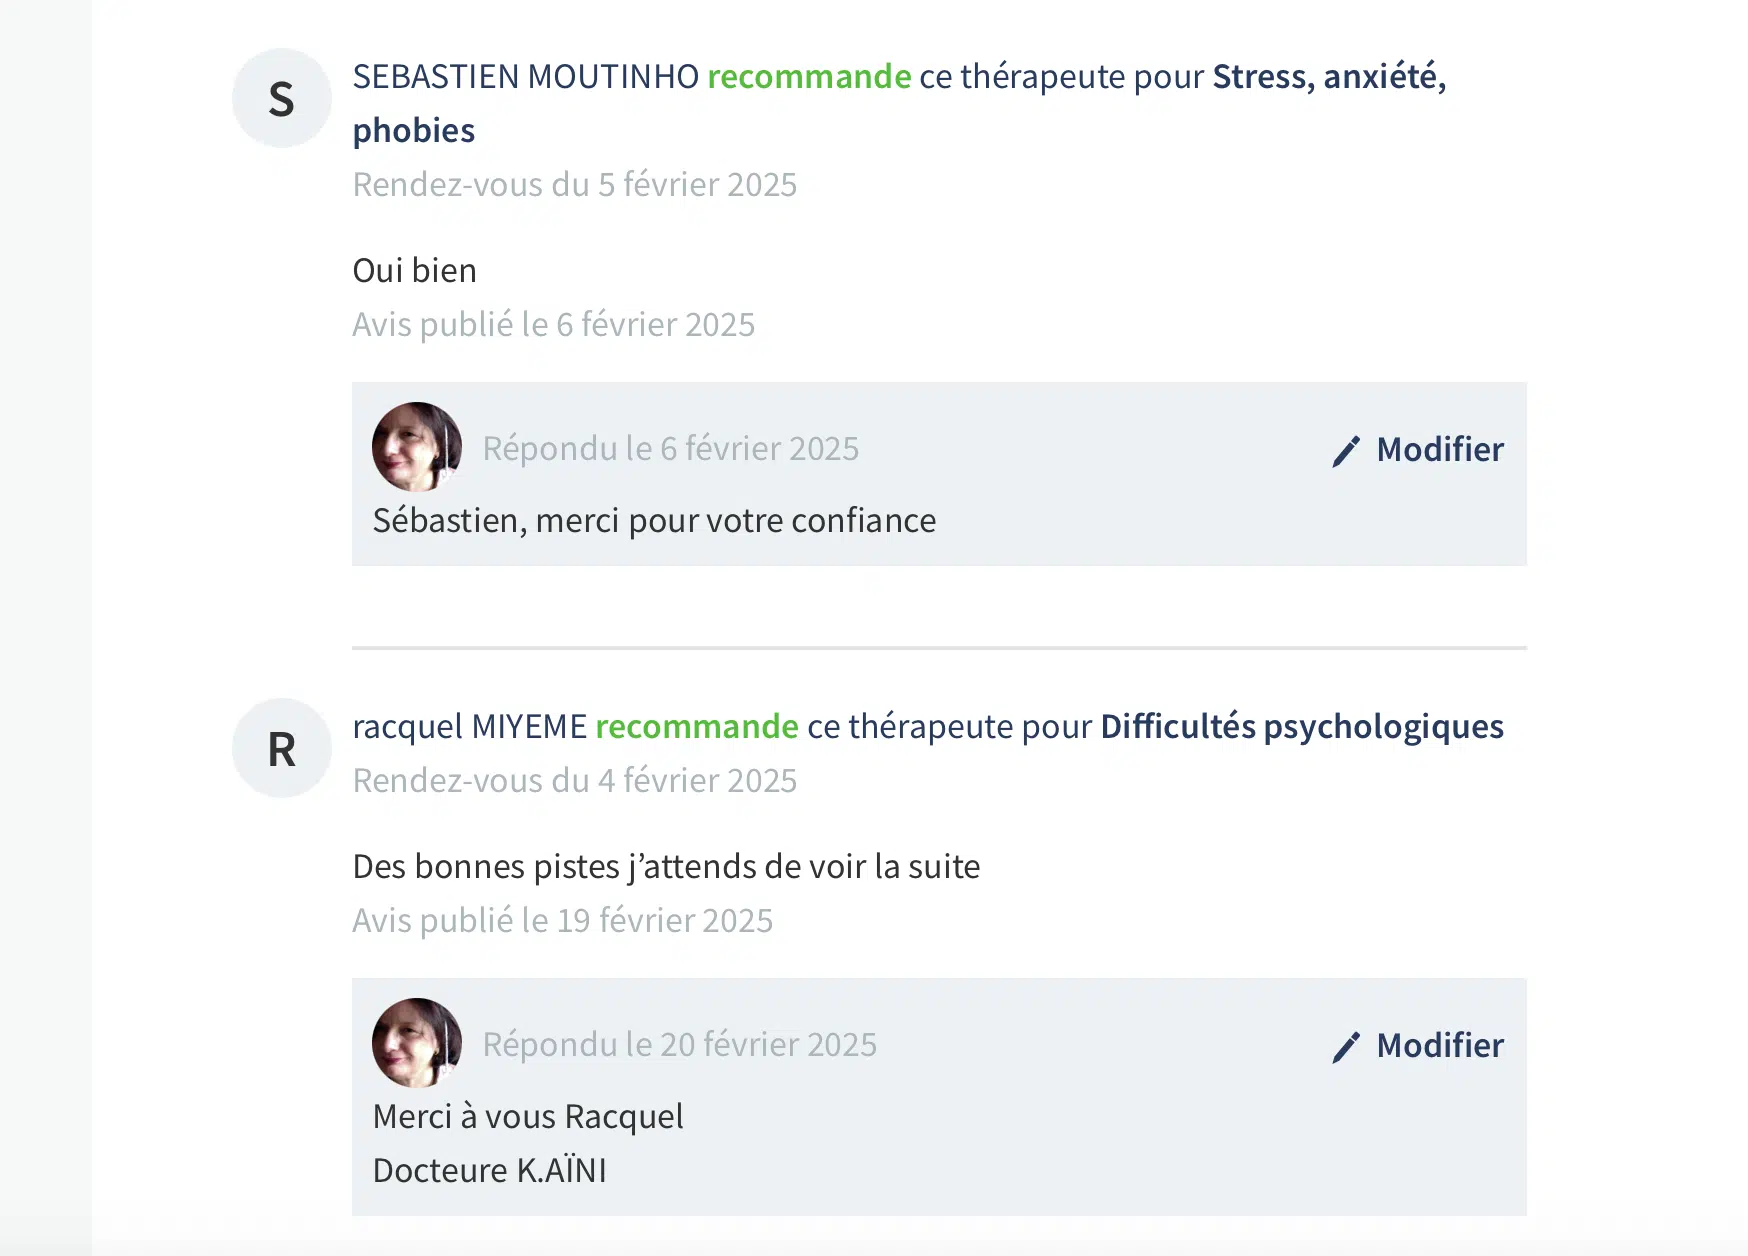Select reviewer name SEBASTIEN MOUTINHO
Viewport: 1748px width, 1256px height.
525,76
